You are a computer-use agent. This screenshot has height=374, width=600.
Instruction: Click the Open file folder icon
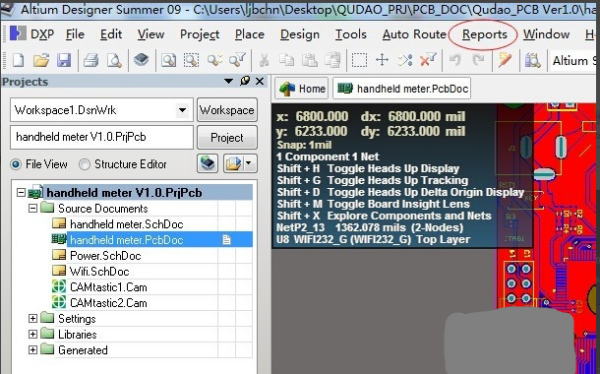click(41, 60)
